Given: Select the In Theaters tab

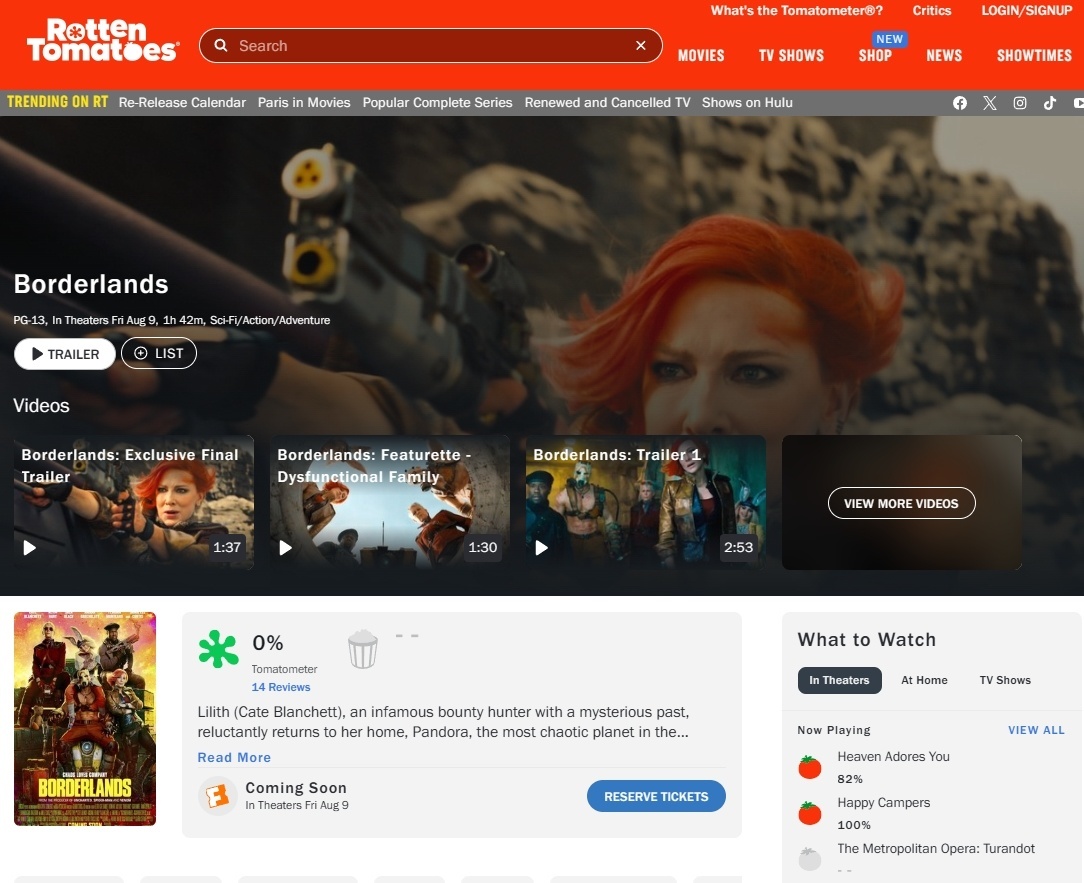Looking at the screenshot, I should coord(839,680).
